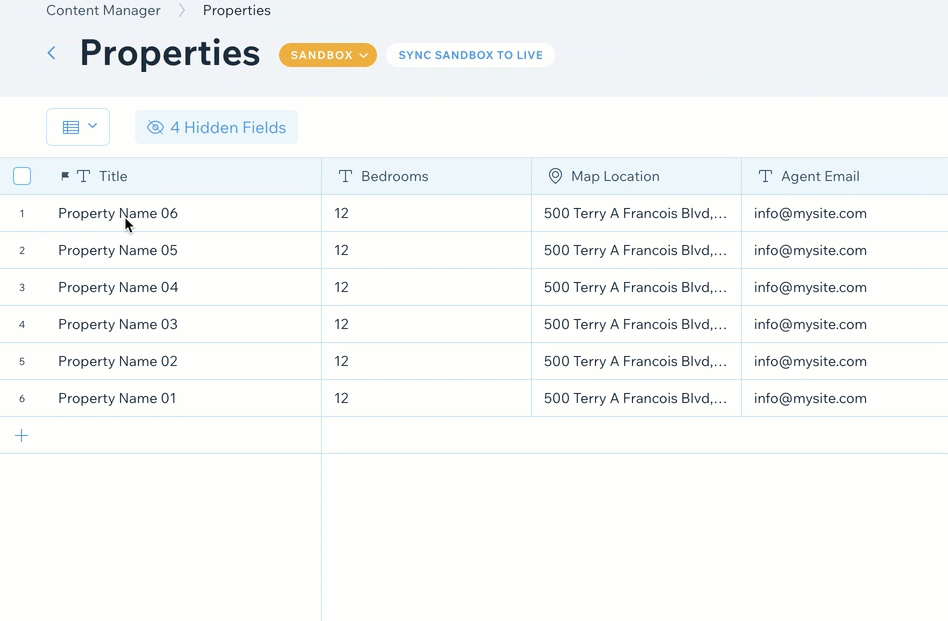Viewport: 948px width, 621px height.
Task: Show the 4 Hidden Fields
Action: tap(216, 127)
